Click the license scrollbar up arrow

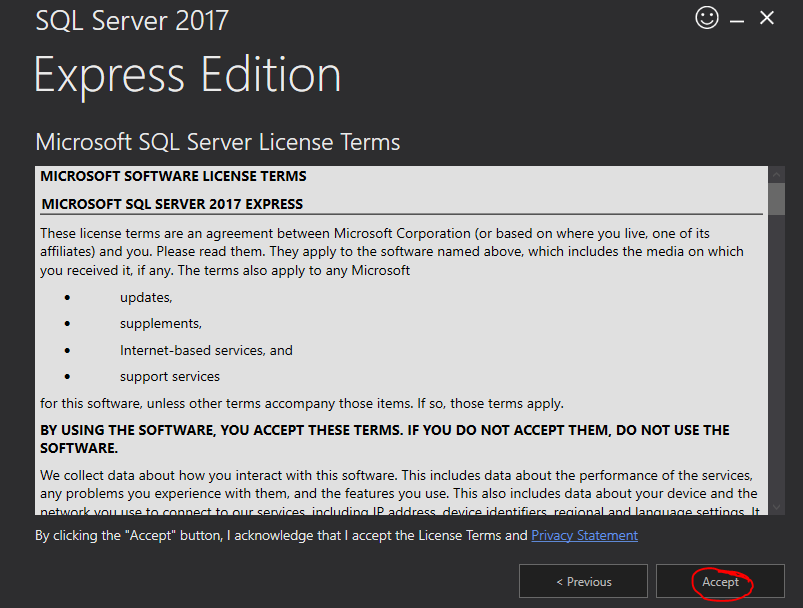point(776,175)
